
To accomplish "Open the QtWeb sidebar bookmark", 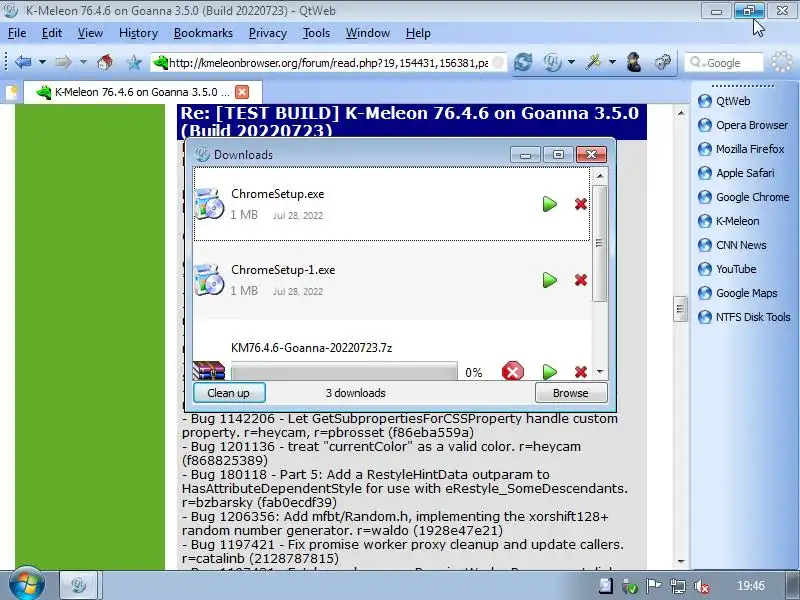I will pyautogui.click(x=724, y=101).
